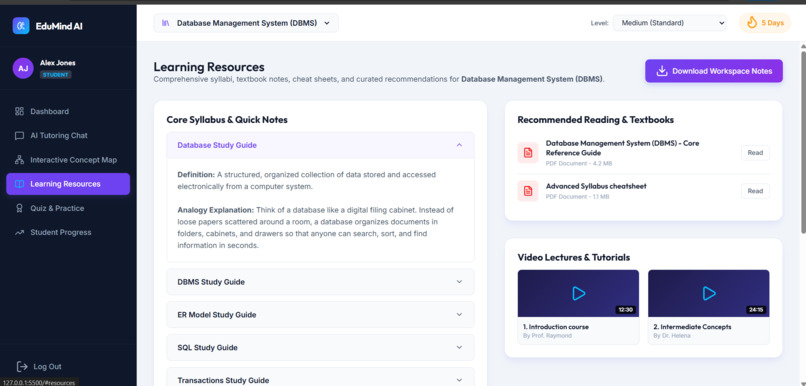The height and width of the screenshot is (386, 806).
Task: Collapse the Database Study Guide section
Action: click(x=320, y=145)
